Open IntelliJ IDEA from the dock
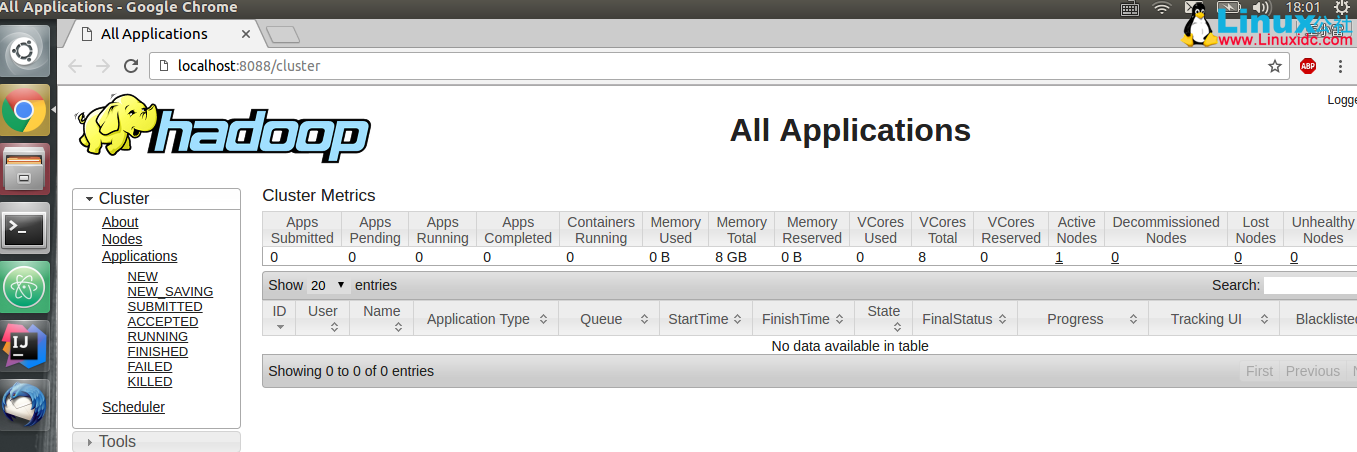The width and height of the screenshot is (1357, 452). click(x=25, y=345)
